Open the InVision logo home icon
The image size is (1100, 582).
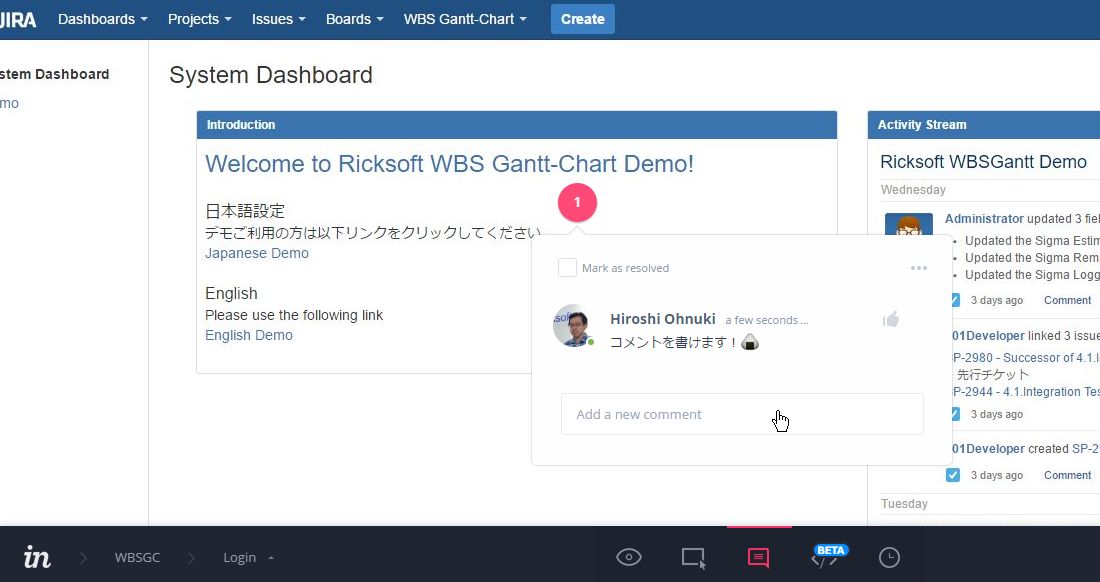tap(37, 557)
